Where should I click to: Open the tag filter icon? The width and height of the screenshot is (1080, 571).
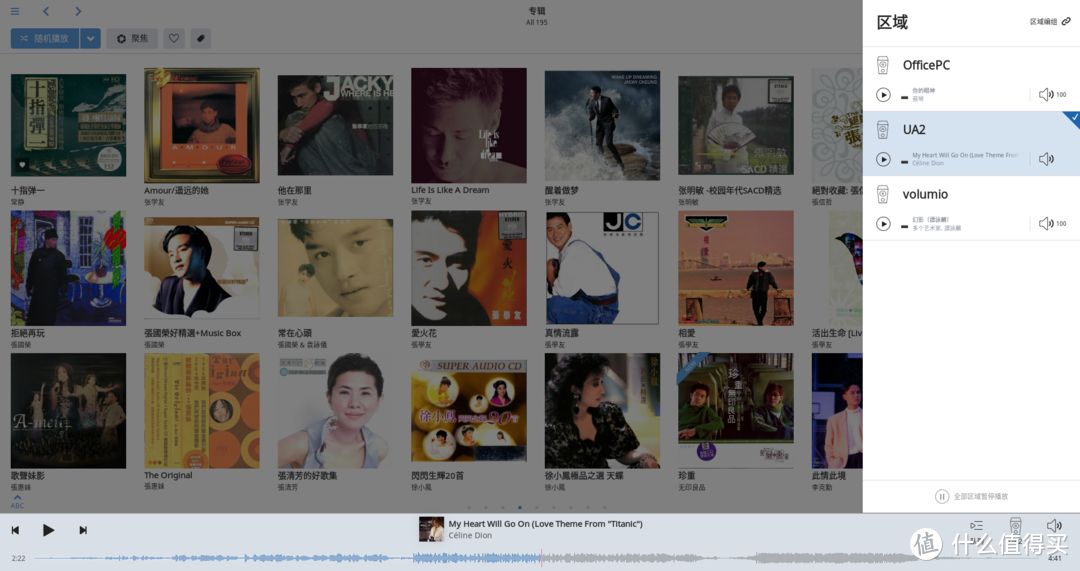coord(200,39)
